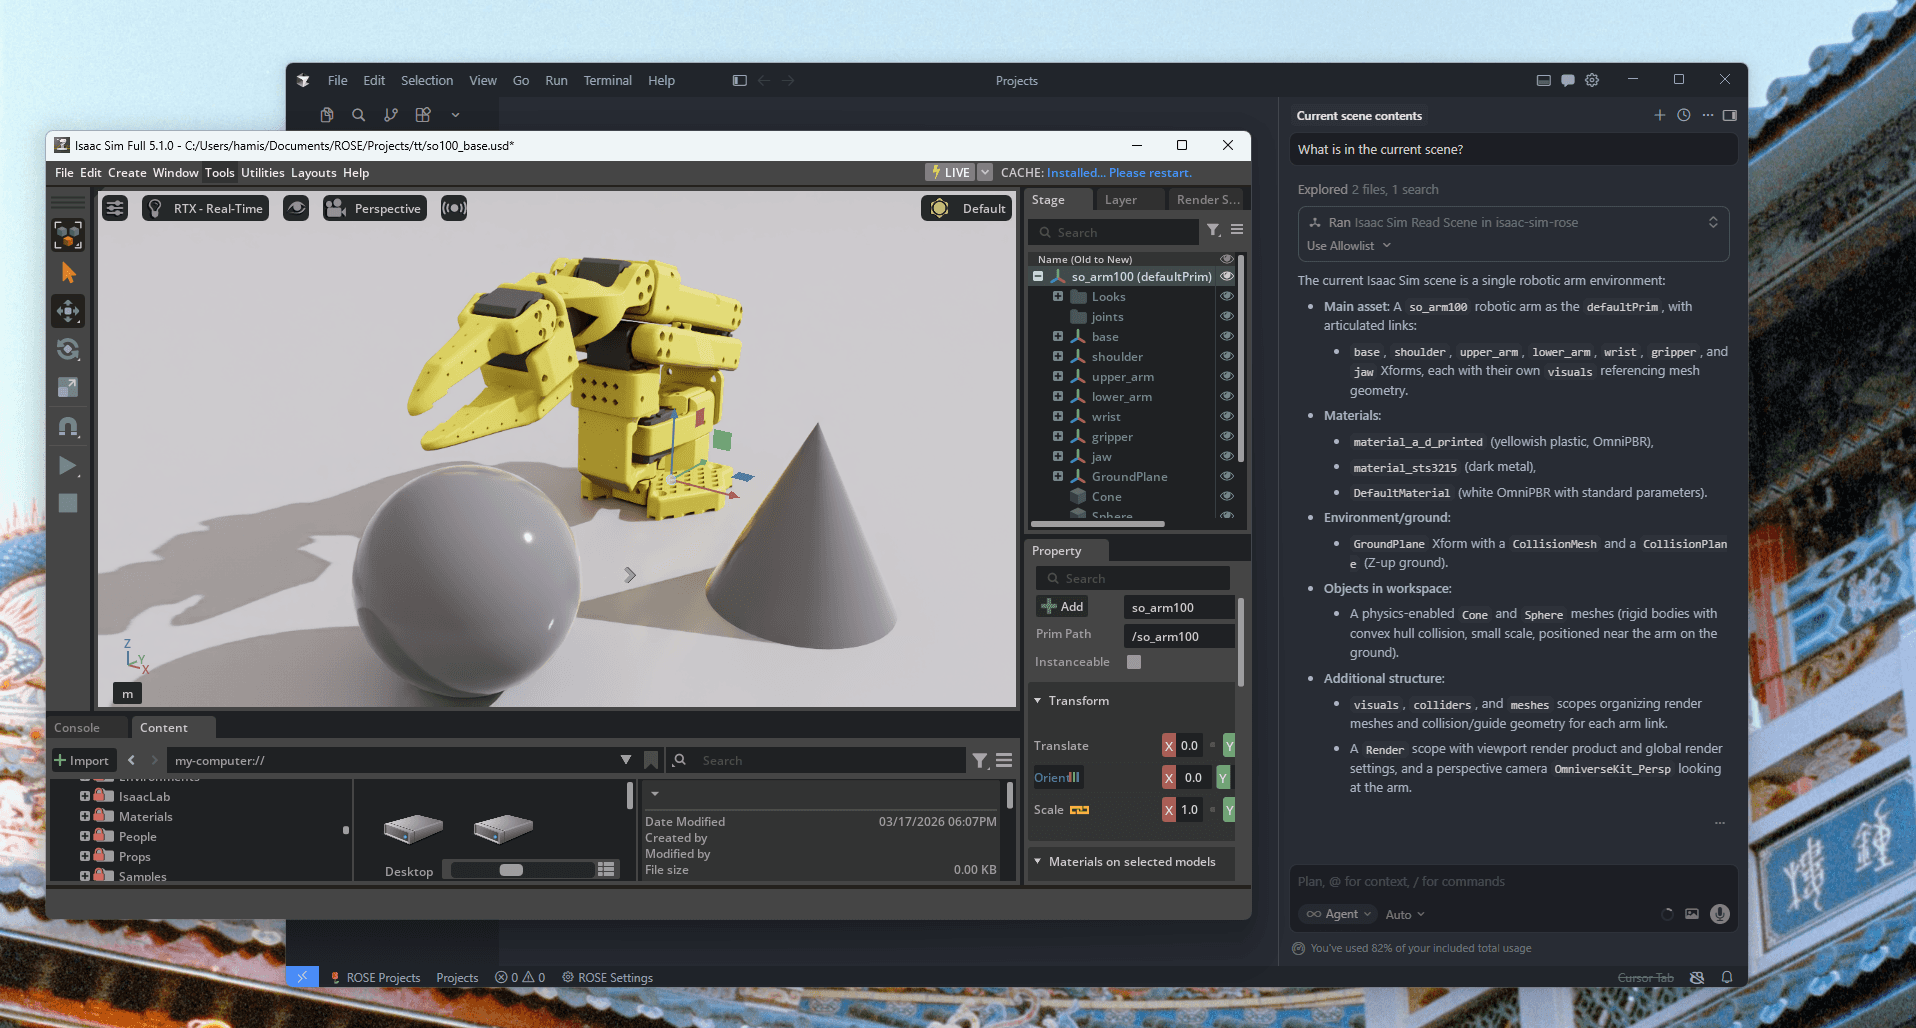Open the Utilities menu in Isaac Sim
The width and height of the screenshot is (1916, 1028).
tap(262, 173)
